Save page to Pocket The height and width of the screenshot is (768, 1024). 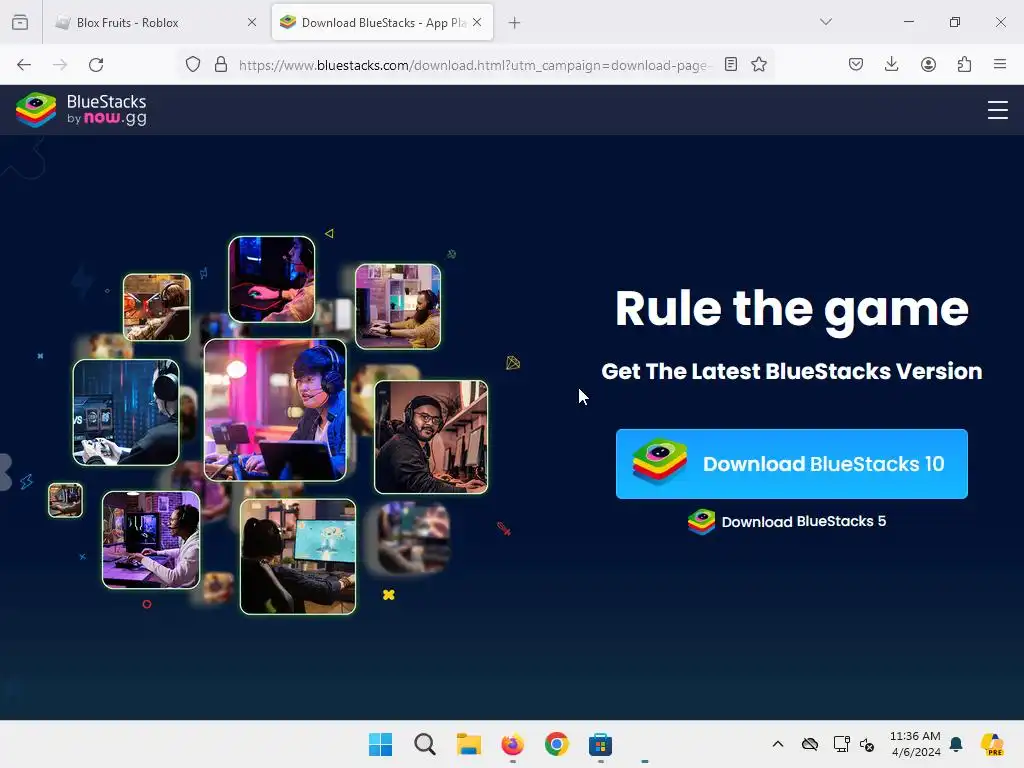pos(856,64)
